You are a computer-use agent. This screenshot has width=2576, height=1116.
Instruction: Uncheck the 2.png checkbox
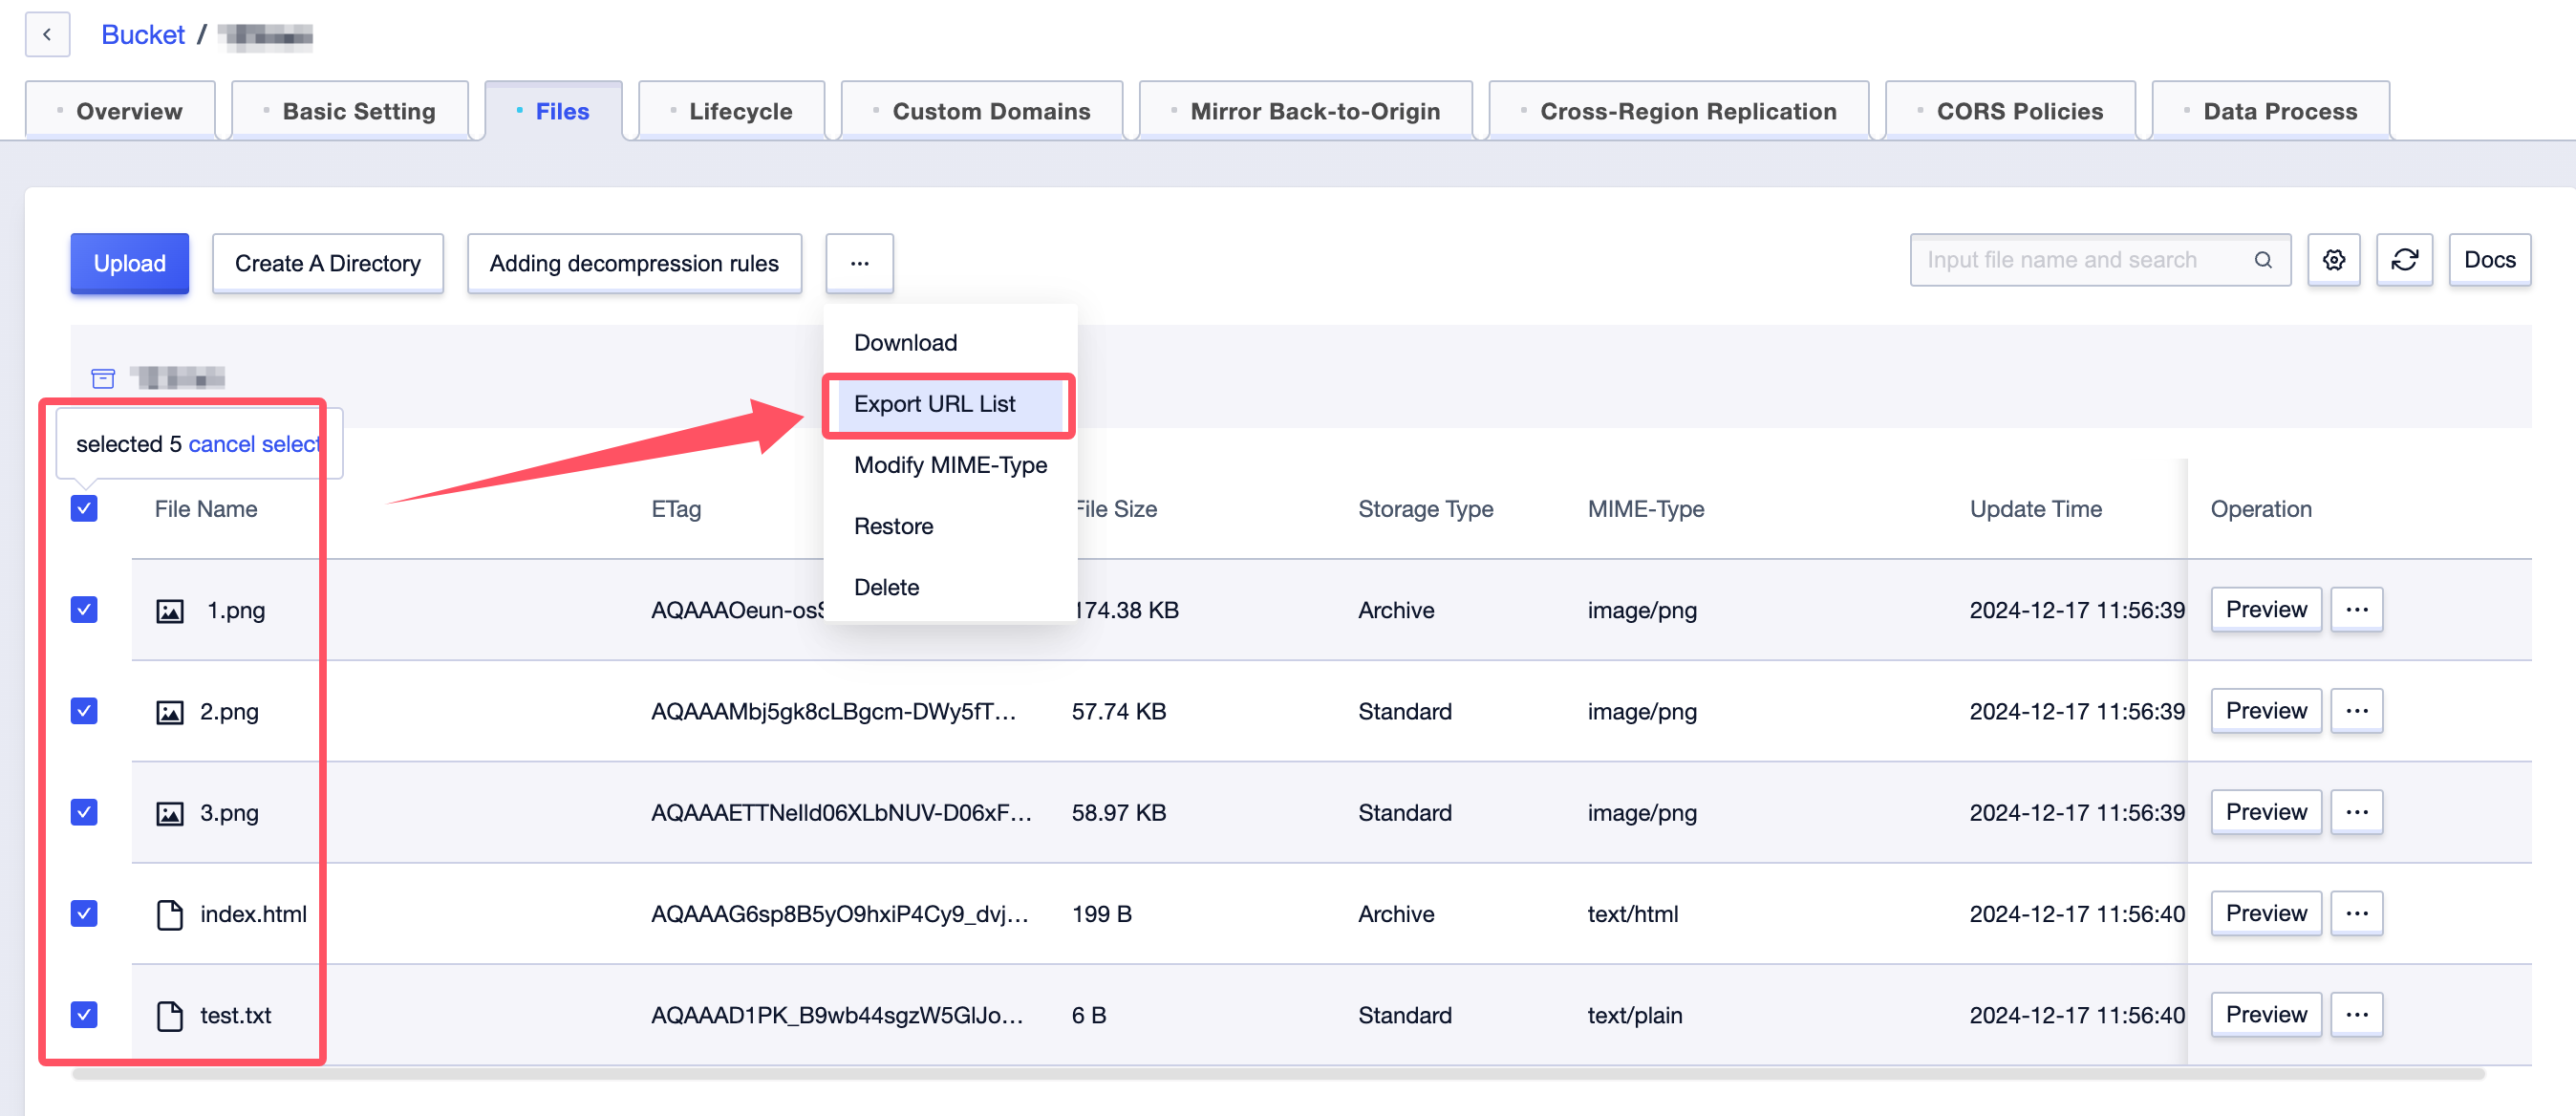click(x=84, y=710)
